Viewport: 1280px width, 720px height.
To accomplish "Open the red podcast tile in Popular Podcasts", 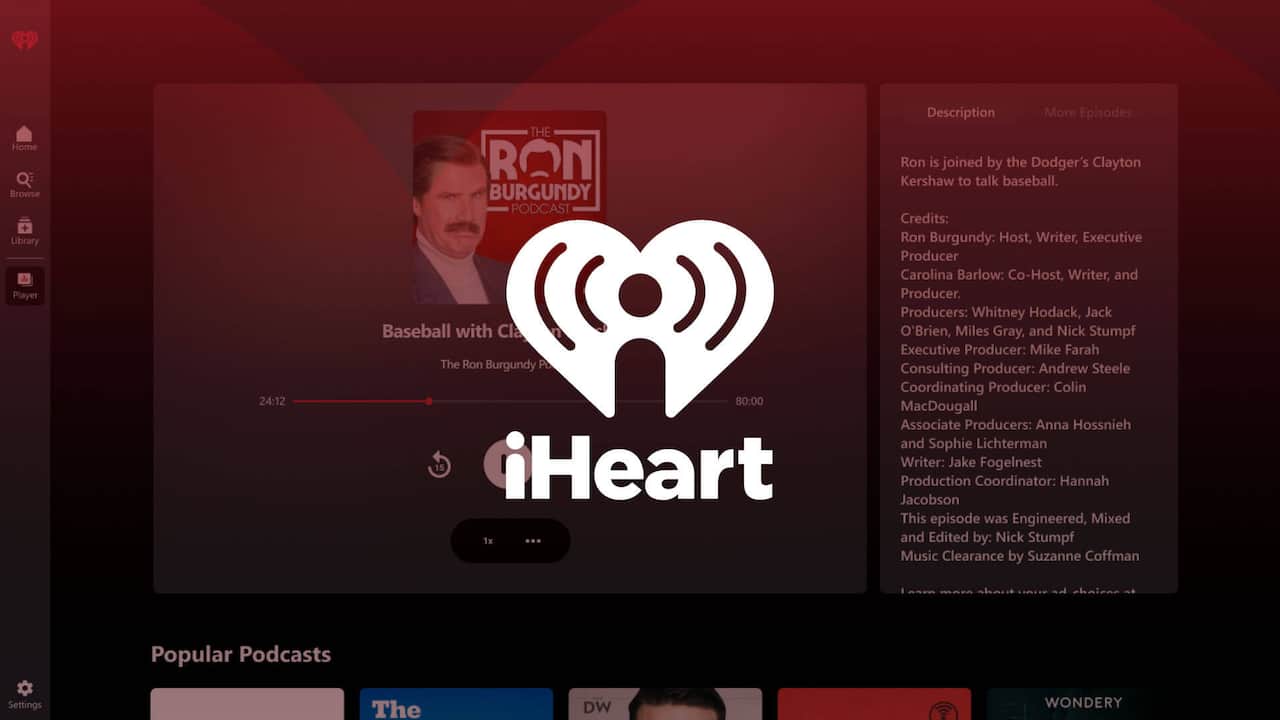I will click(874, 704).
